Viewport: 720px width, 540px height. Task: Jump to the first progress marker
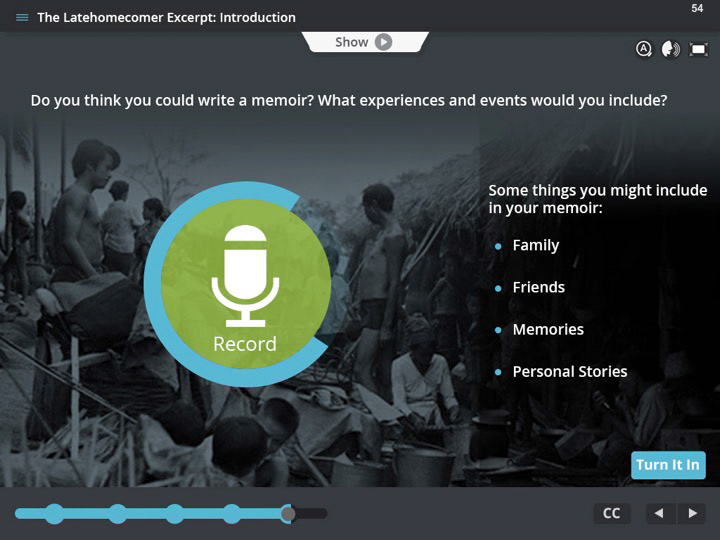coord(55,513)
